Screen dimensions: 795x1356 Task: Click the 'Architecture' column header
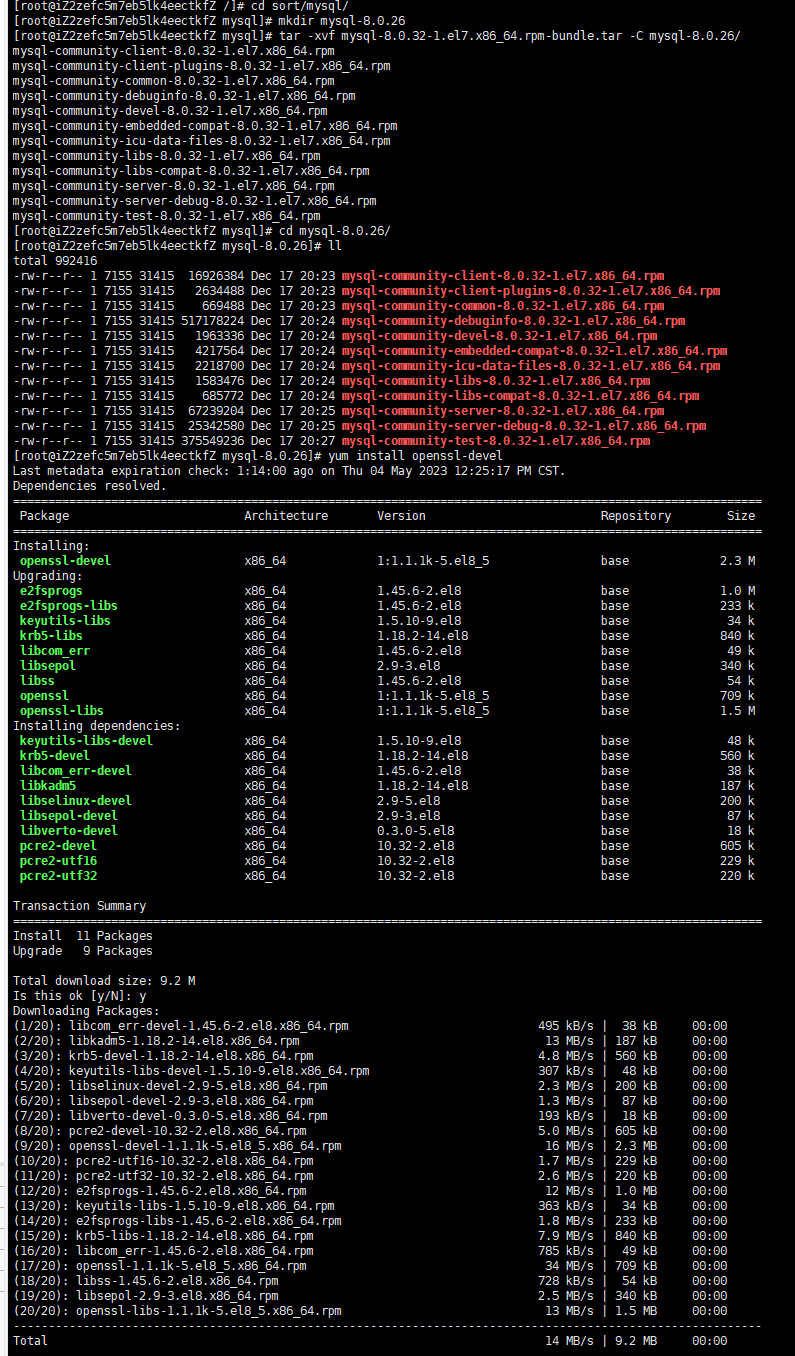click(286, 516)
